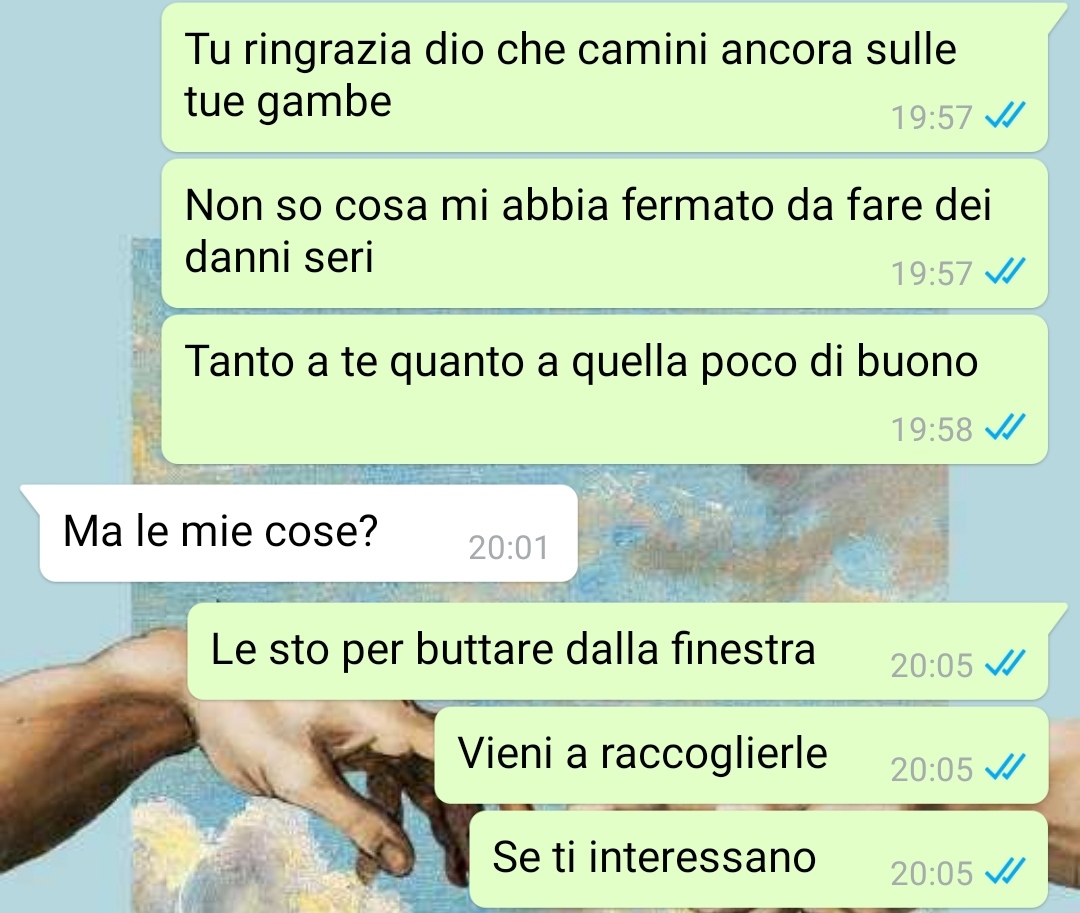Tap the 'Tanto a te quanto a quella' bubble
The width and height of the screenshot is (1080, 913).
(604, 389)
